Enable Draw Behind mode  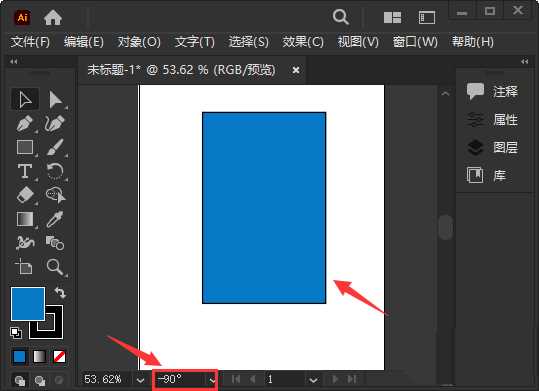pyautogui.click(x=40, y=381)
